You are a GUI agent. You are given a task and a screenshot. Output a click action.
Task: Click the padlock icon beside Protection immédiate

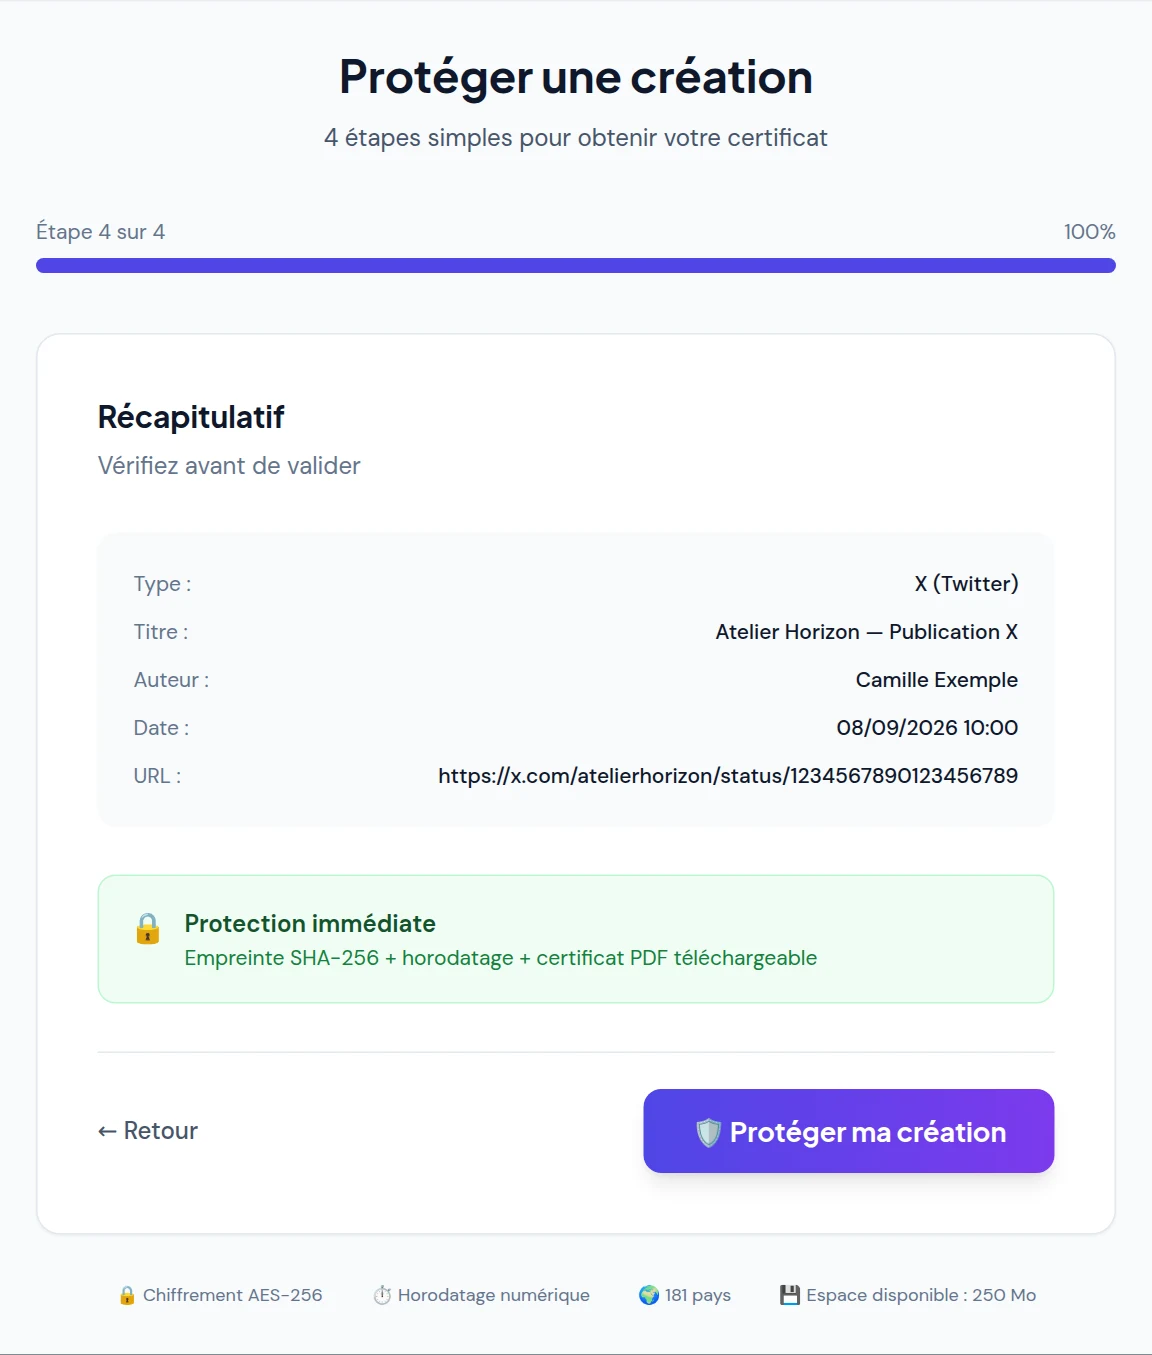[148, 929]
